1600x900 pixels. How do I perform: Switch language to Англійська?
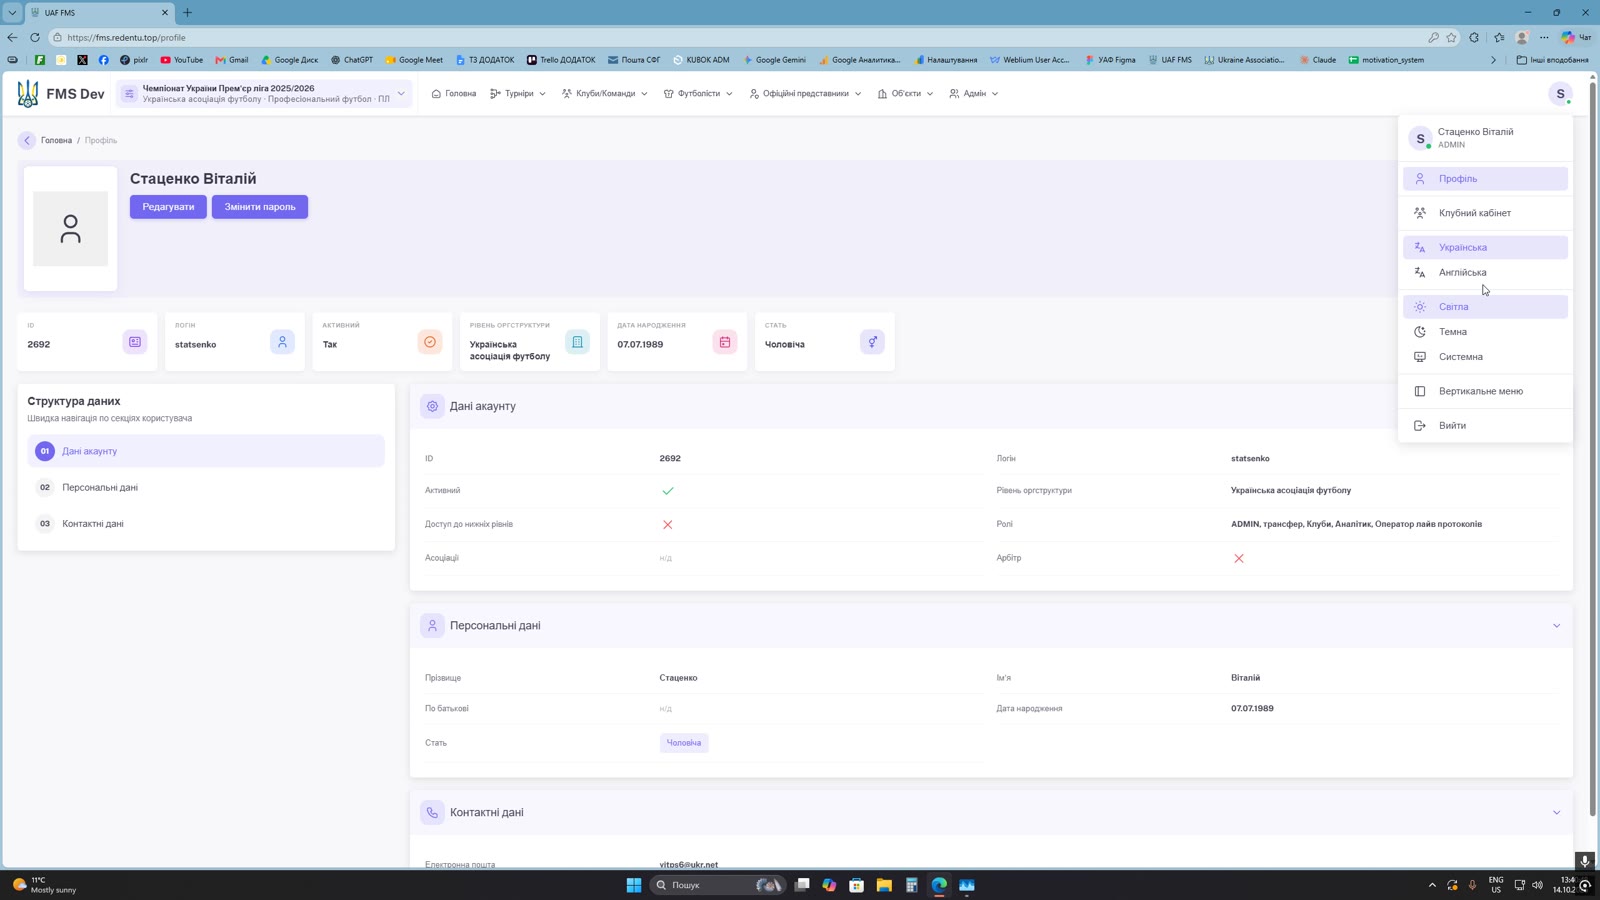point(1485,272)
